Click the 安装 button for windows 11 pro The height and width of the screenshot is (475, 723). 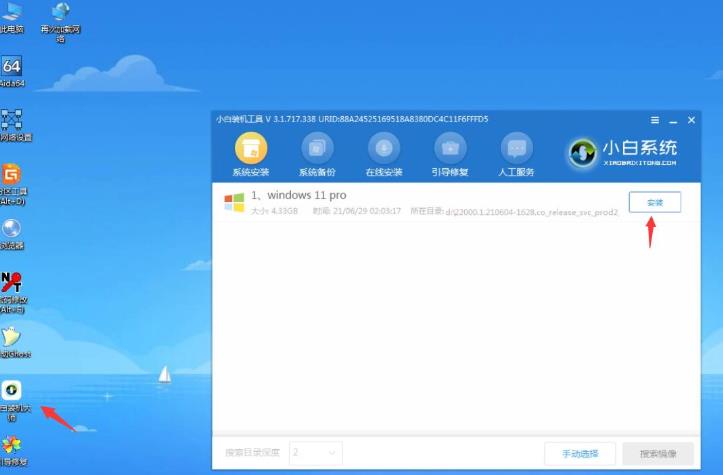pyautogui.click(x=655, y=202)
